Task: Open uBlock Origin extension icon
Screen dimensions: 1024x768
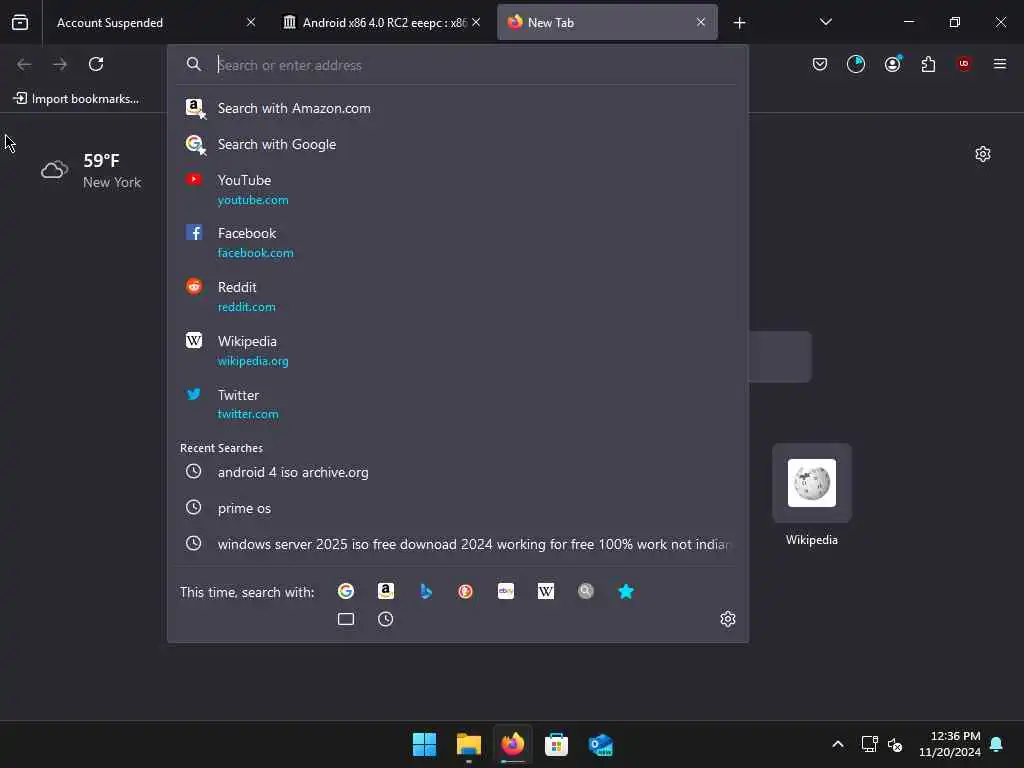Action: [x=964, y=64]
